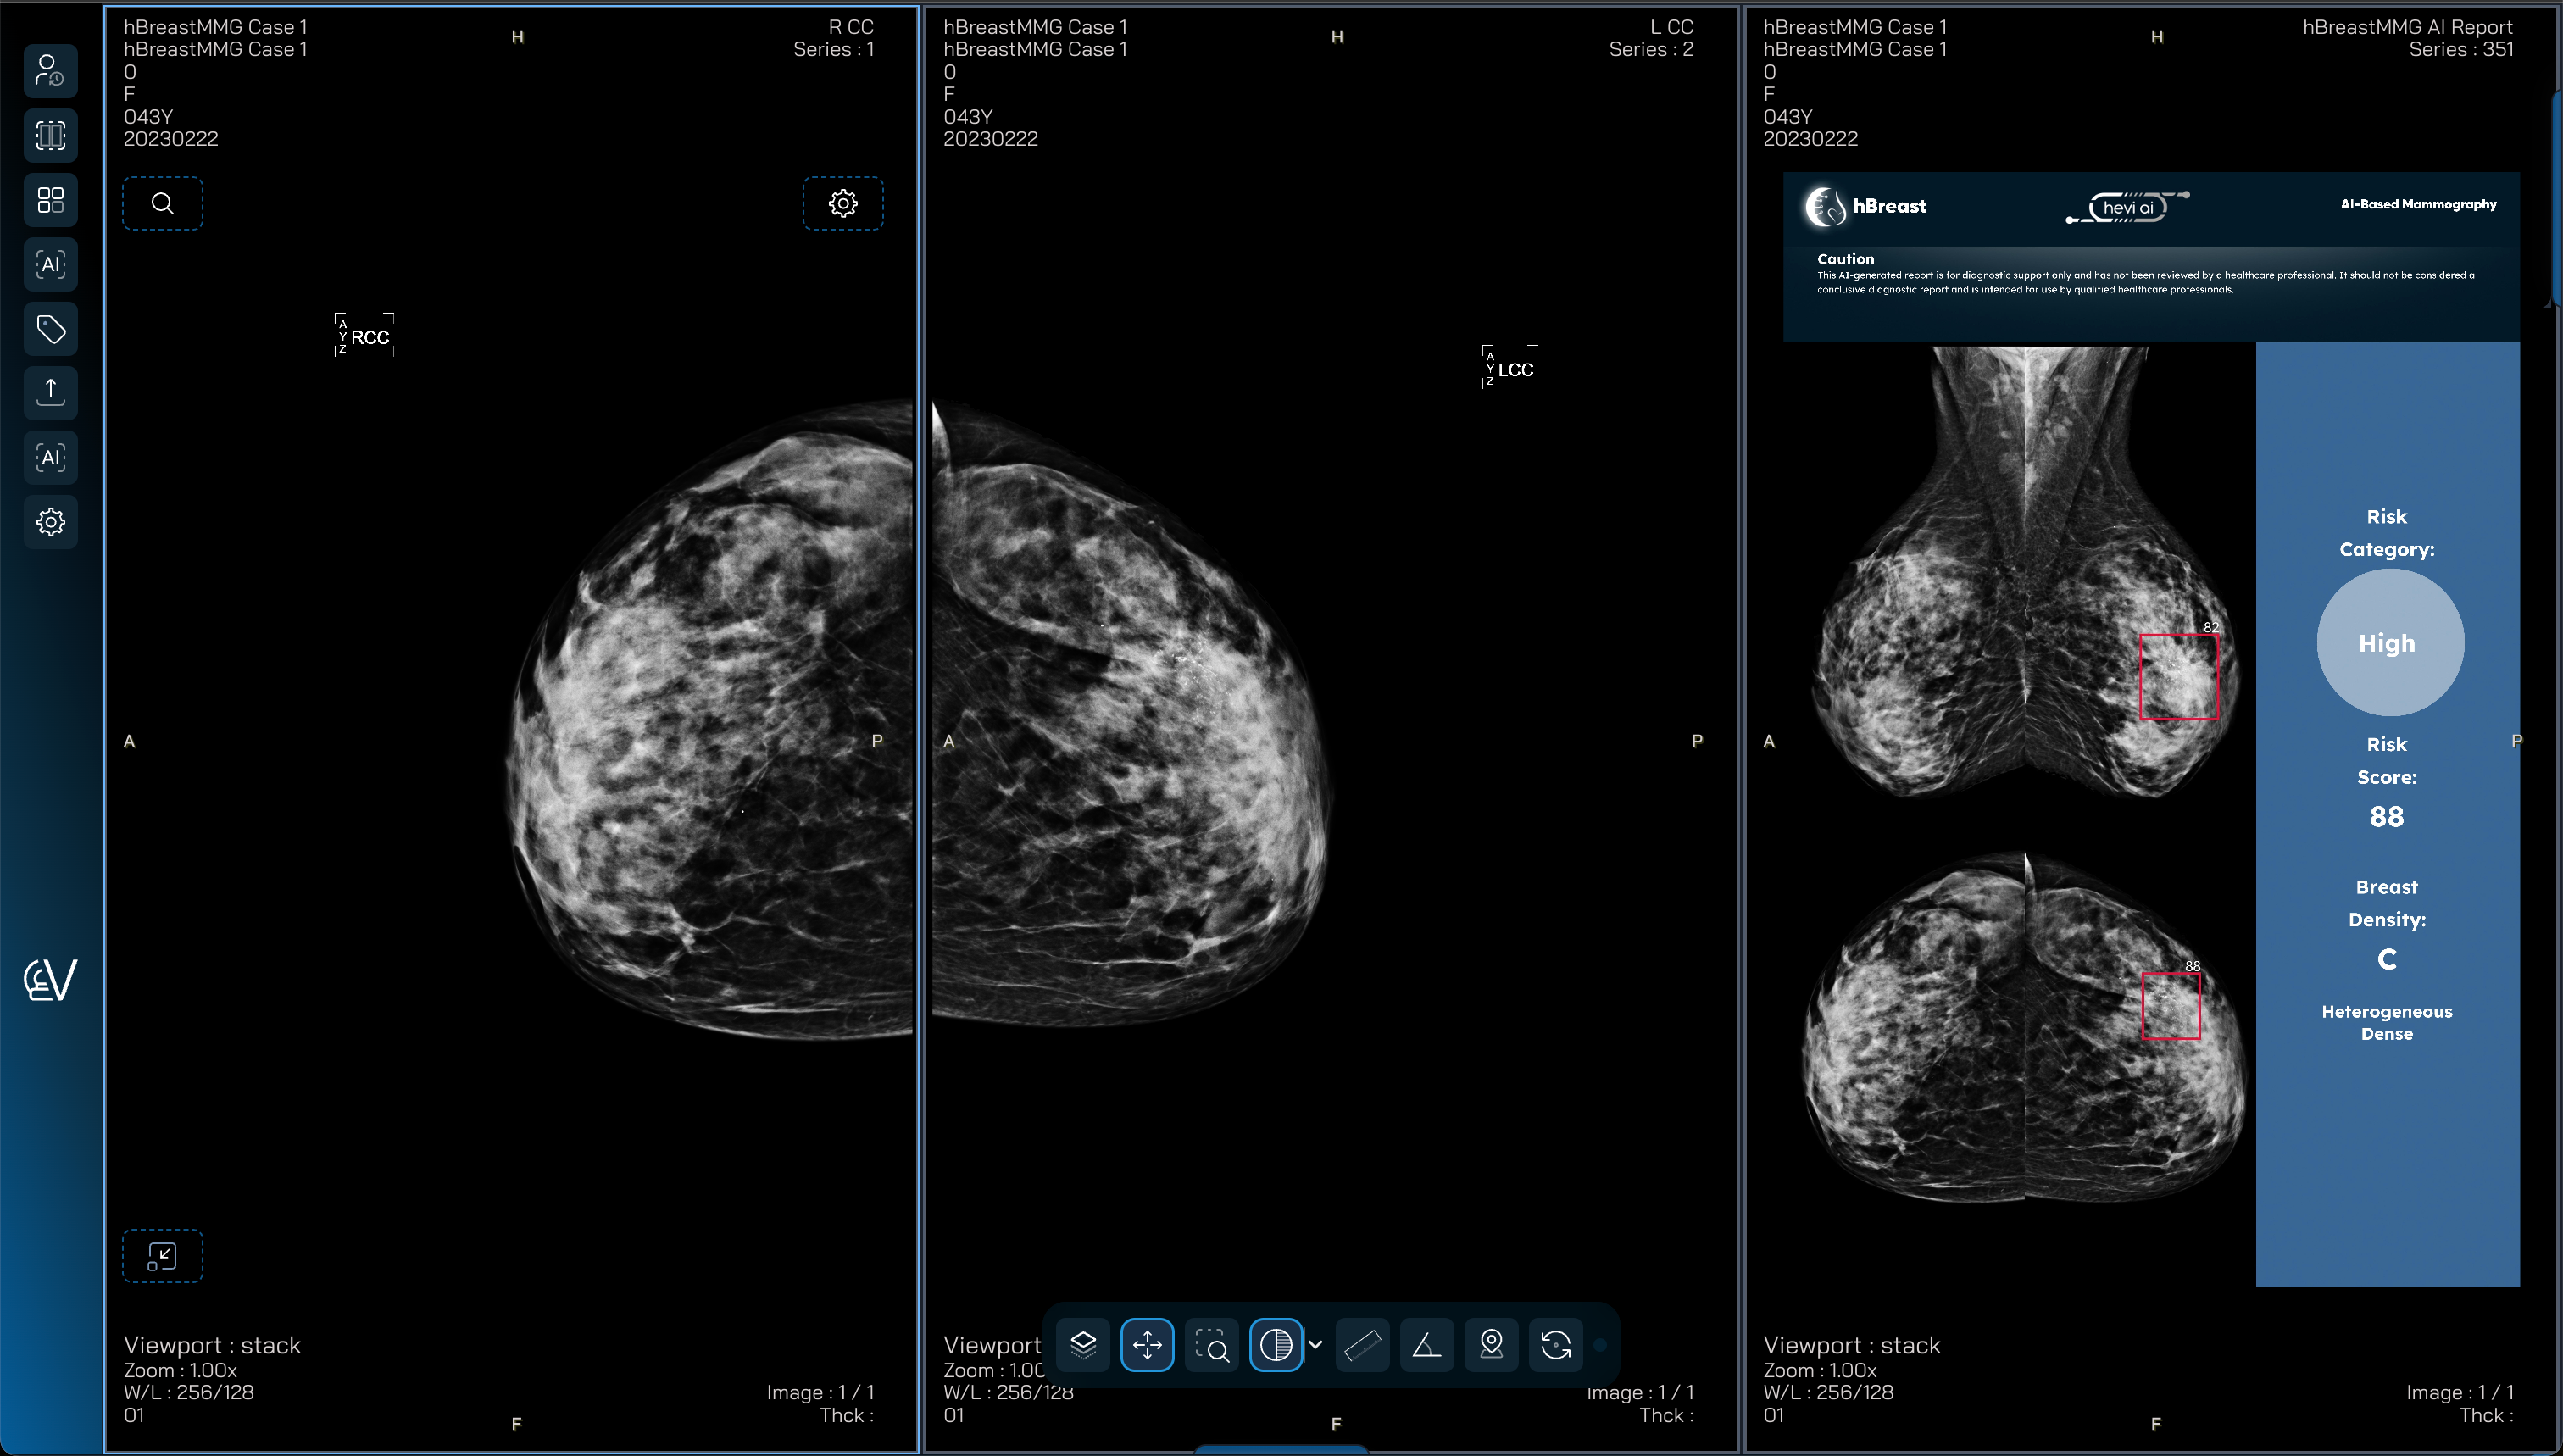Toggle the zoom region magnifier tool

click(1212, 1345)
